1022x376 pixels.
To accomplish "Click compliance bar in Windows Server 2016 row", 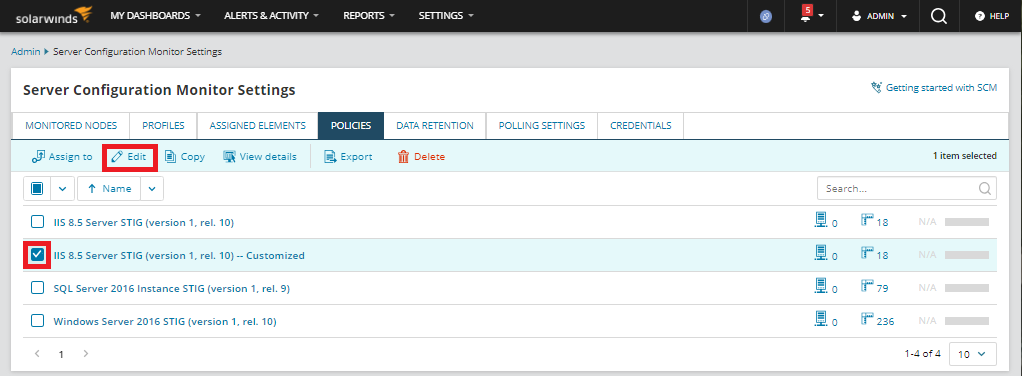I will pyautogui.click(x=967, y=321).
